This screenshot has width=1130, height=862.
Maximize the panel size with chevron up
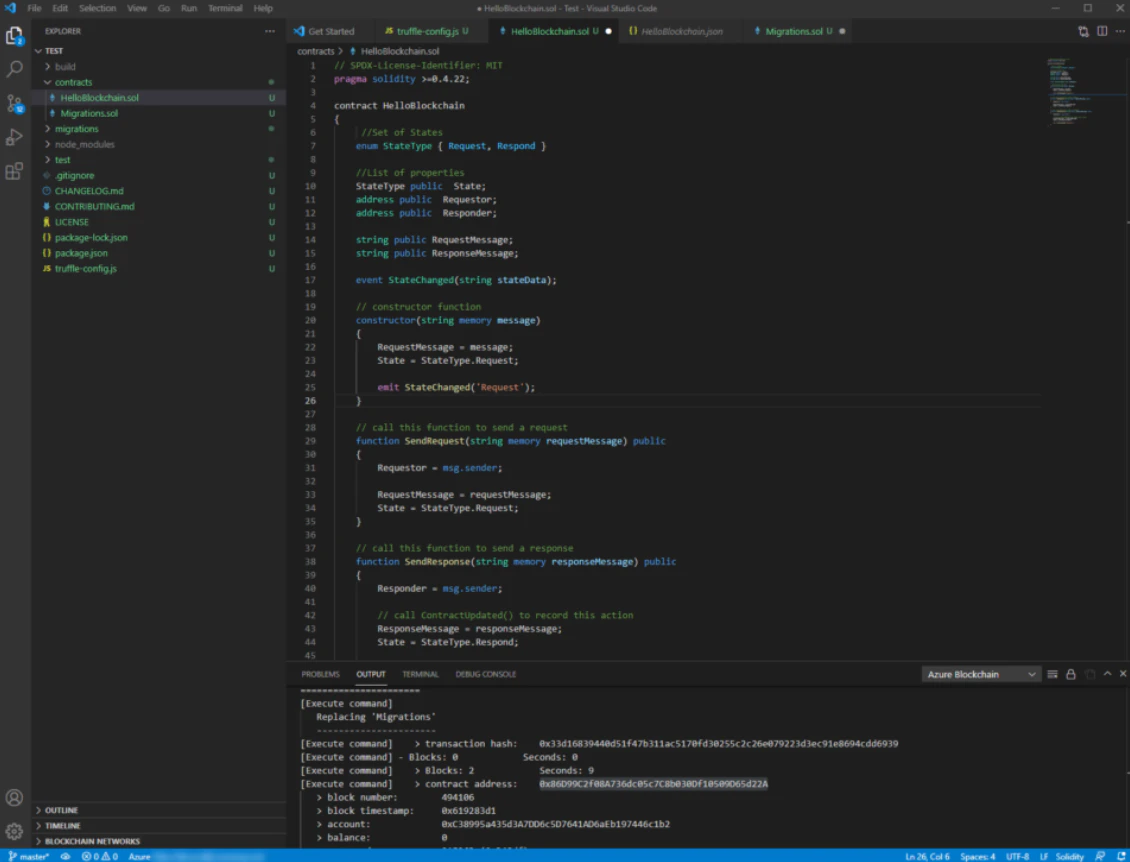pos(1107,675)
